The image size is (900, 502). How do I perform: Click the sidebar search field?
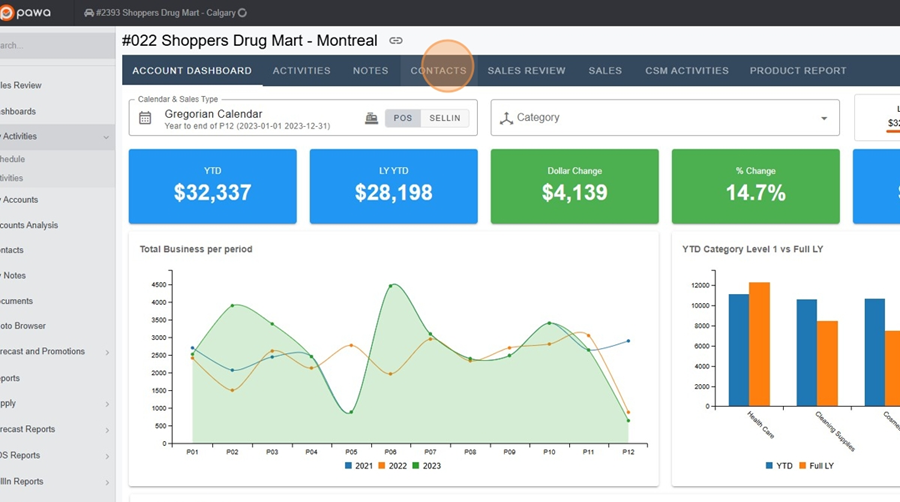pos(56,45)
